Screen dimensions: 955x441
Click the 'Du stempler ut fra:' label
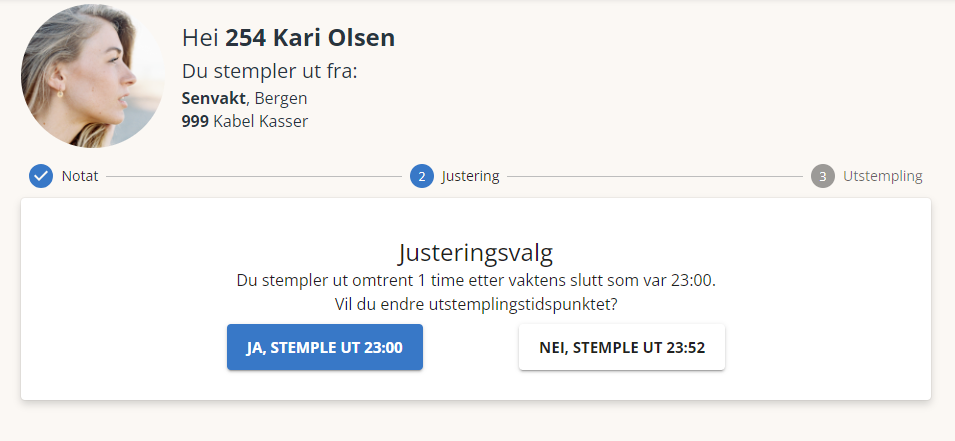click(x=269, y=71)
